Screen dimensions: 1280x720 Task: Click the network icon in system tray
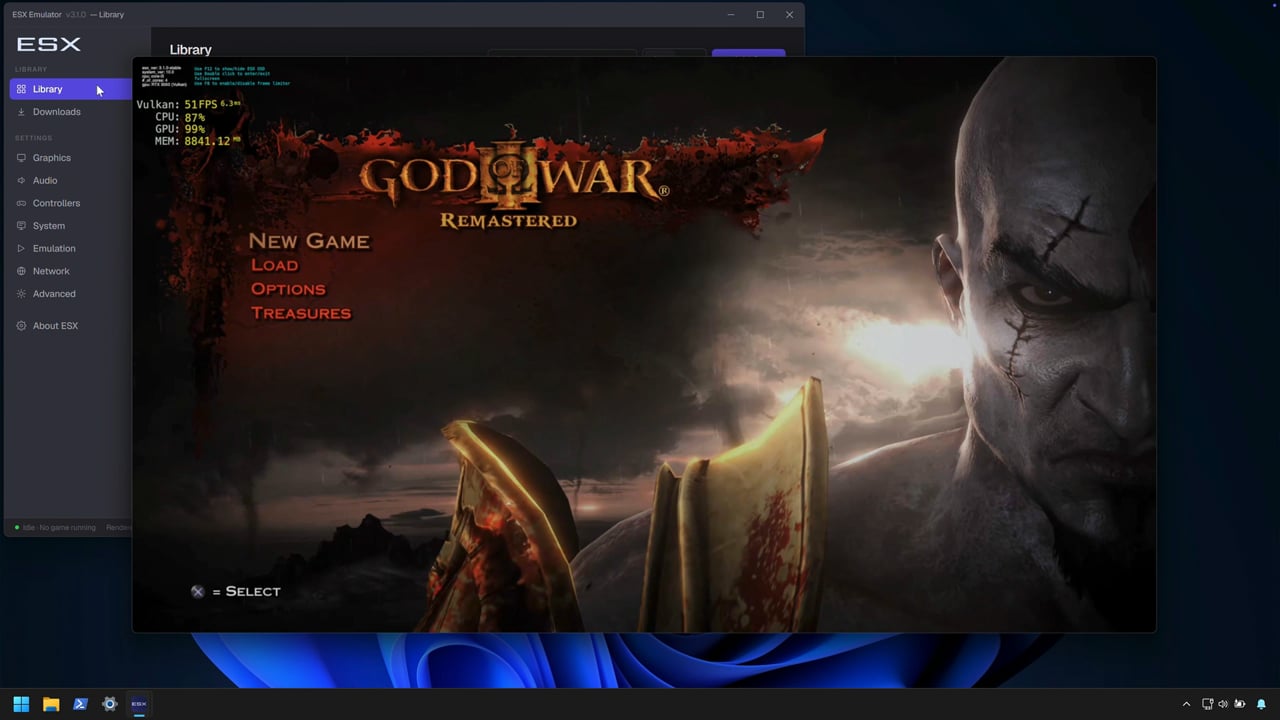(x=1208, y=704)
